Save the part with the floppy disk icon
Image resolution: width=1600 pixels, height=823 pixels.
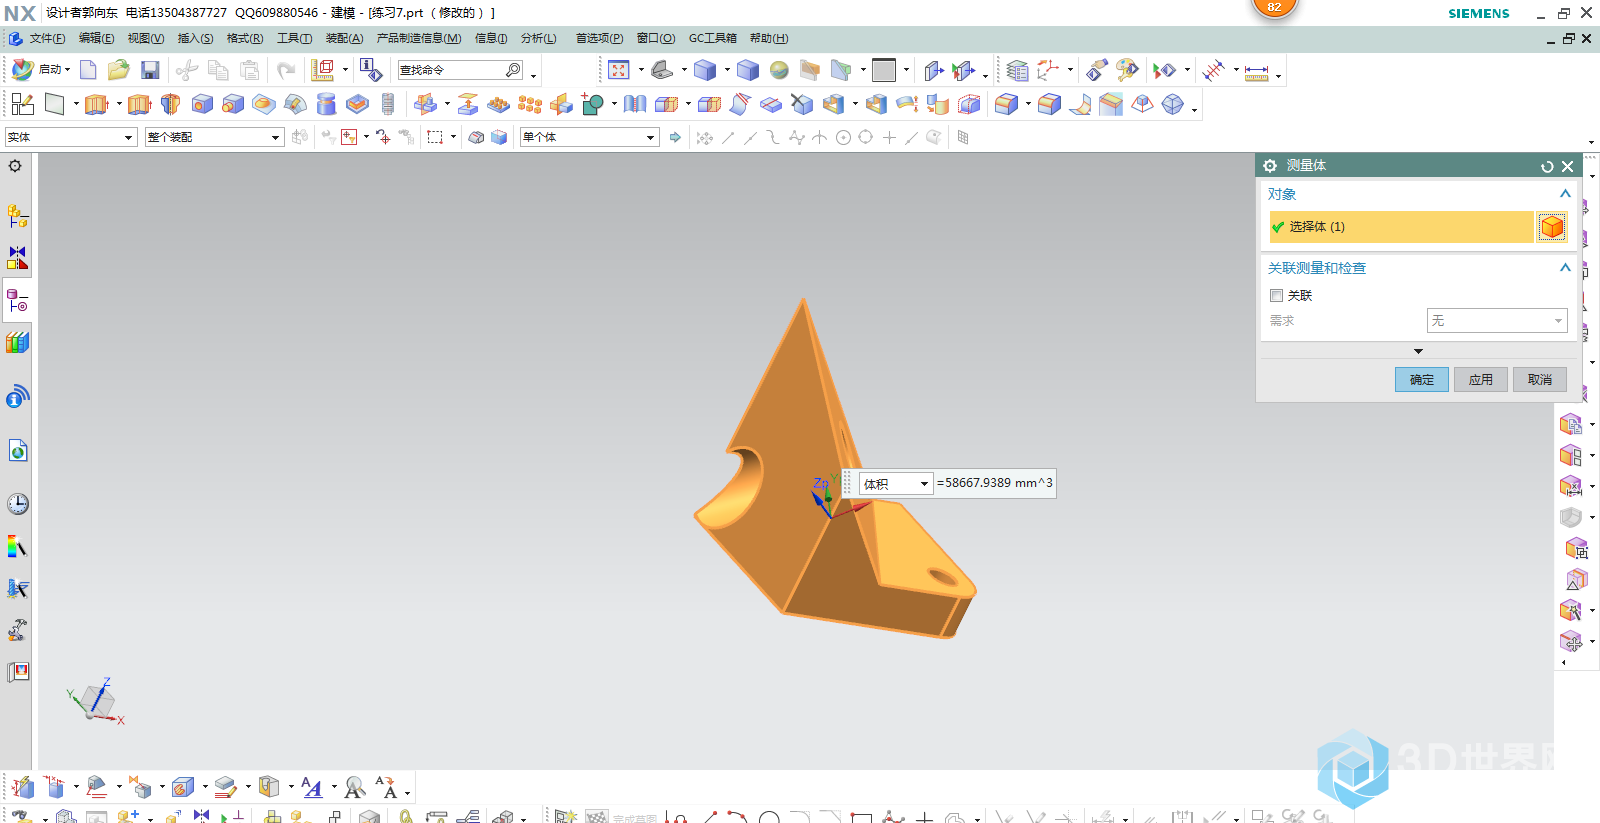(x=150, y=70)
